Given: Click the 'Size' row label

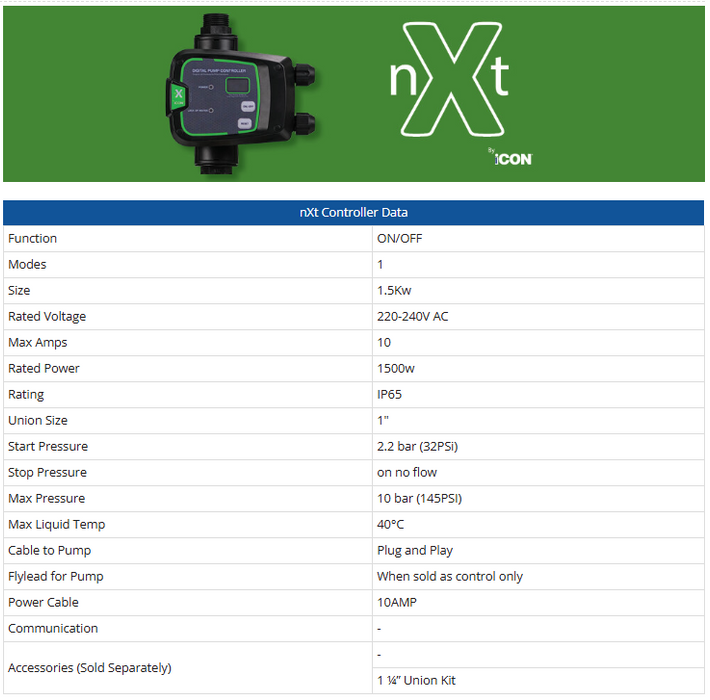Looking at the screenshot, I should click(19, 290).
